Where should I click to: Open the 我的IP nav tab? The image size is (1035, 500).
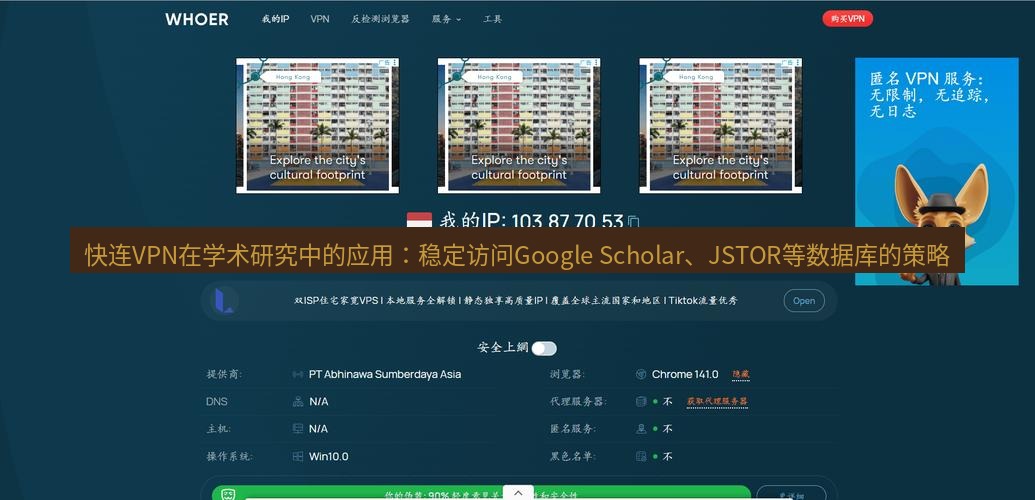(x=275, y=19)
